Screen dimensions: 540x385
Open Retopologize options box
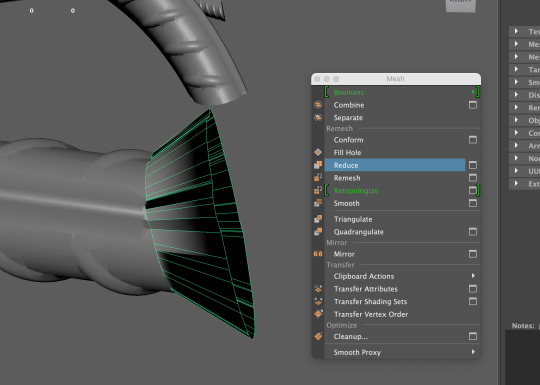(473, 190)
